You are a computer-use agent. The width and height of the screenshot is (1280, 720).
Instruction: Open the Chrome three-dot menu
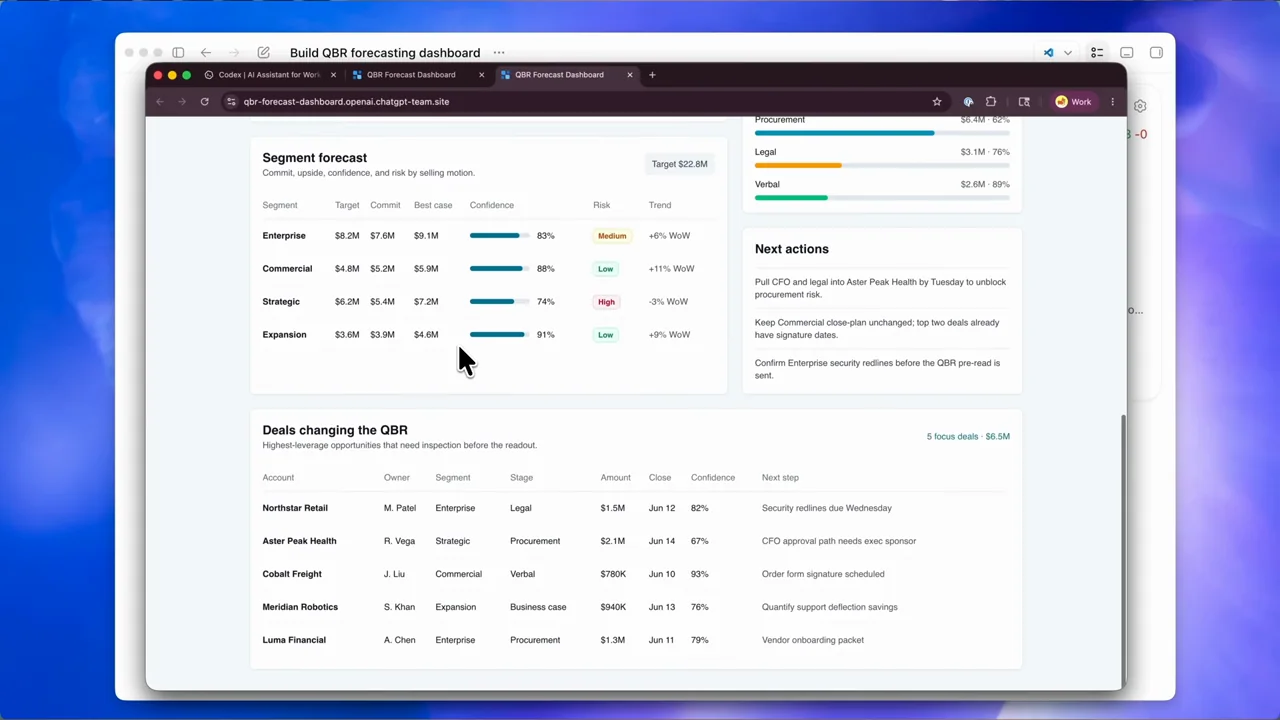tap(1112, 102)
